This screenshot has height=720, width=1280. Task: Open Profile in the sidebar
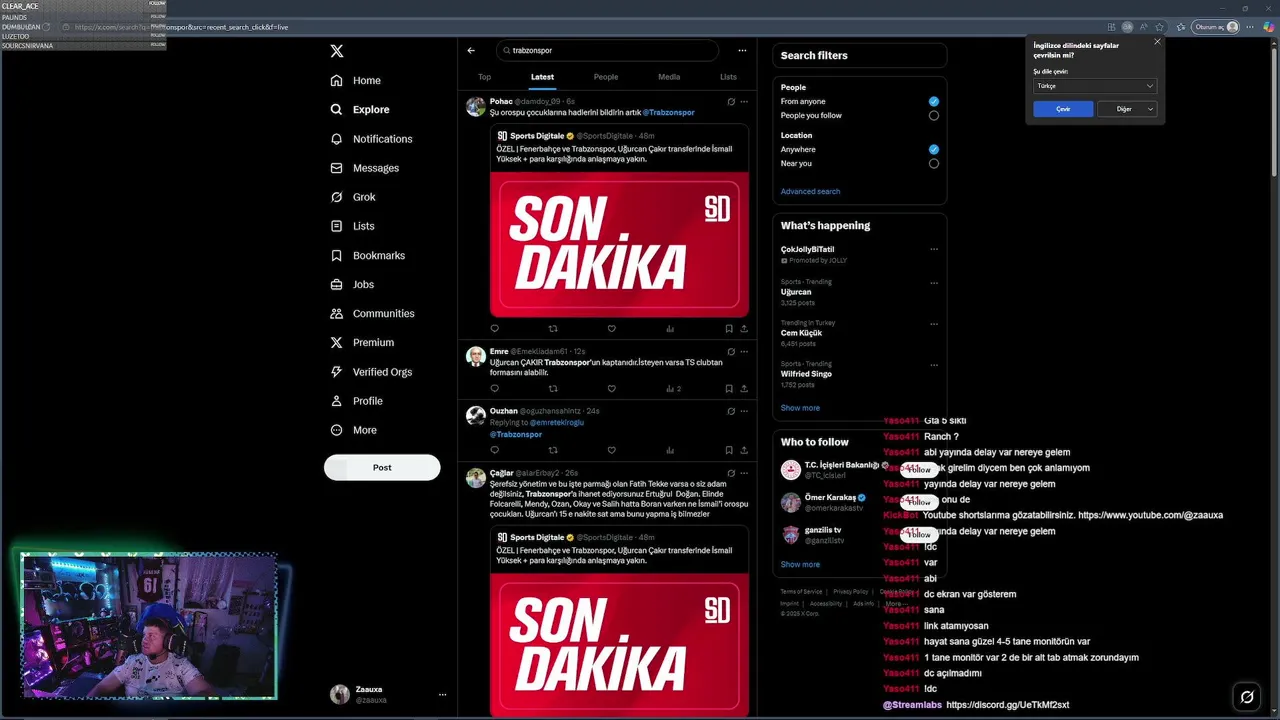pyautogui.click(x=356, y=401)
